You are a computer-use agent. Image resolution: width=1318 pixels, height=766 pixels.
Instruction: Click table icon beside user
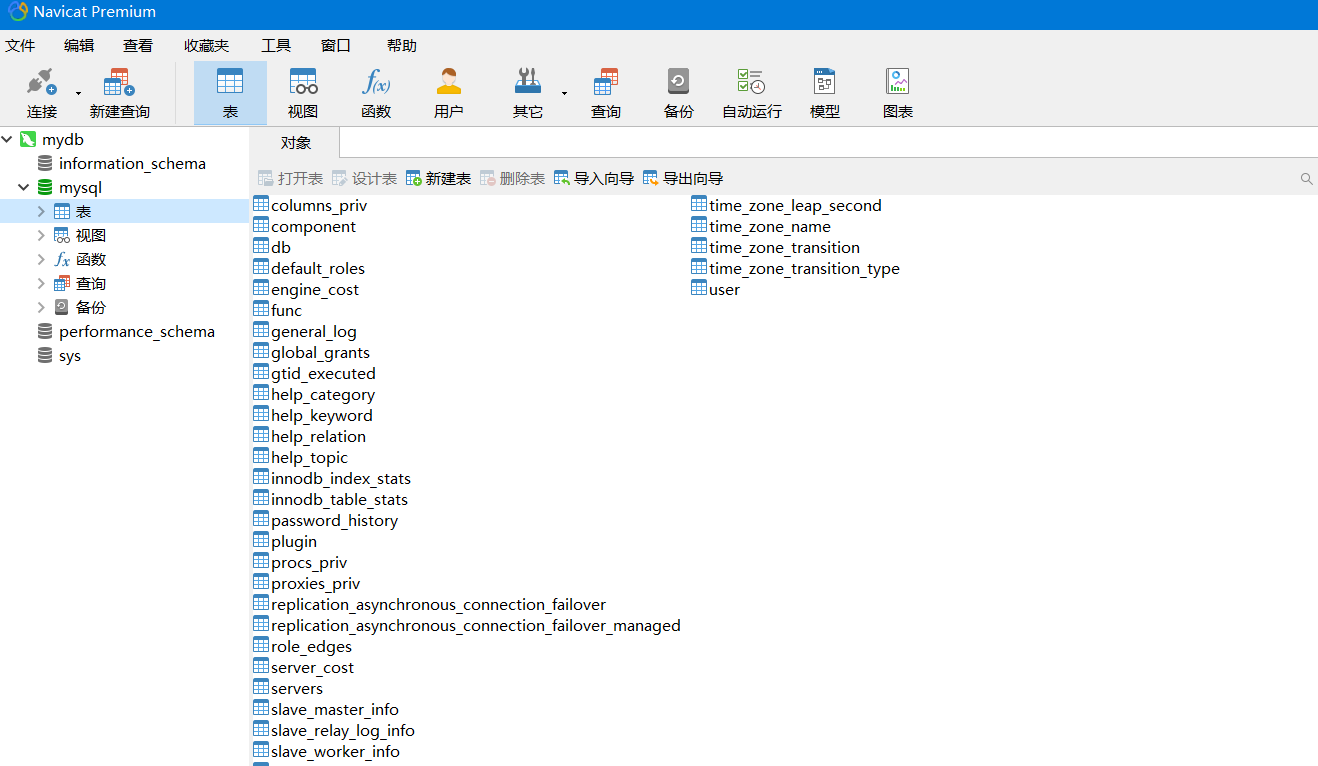(x=699, y=288)
